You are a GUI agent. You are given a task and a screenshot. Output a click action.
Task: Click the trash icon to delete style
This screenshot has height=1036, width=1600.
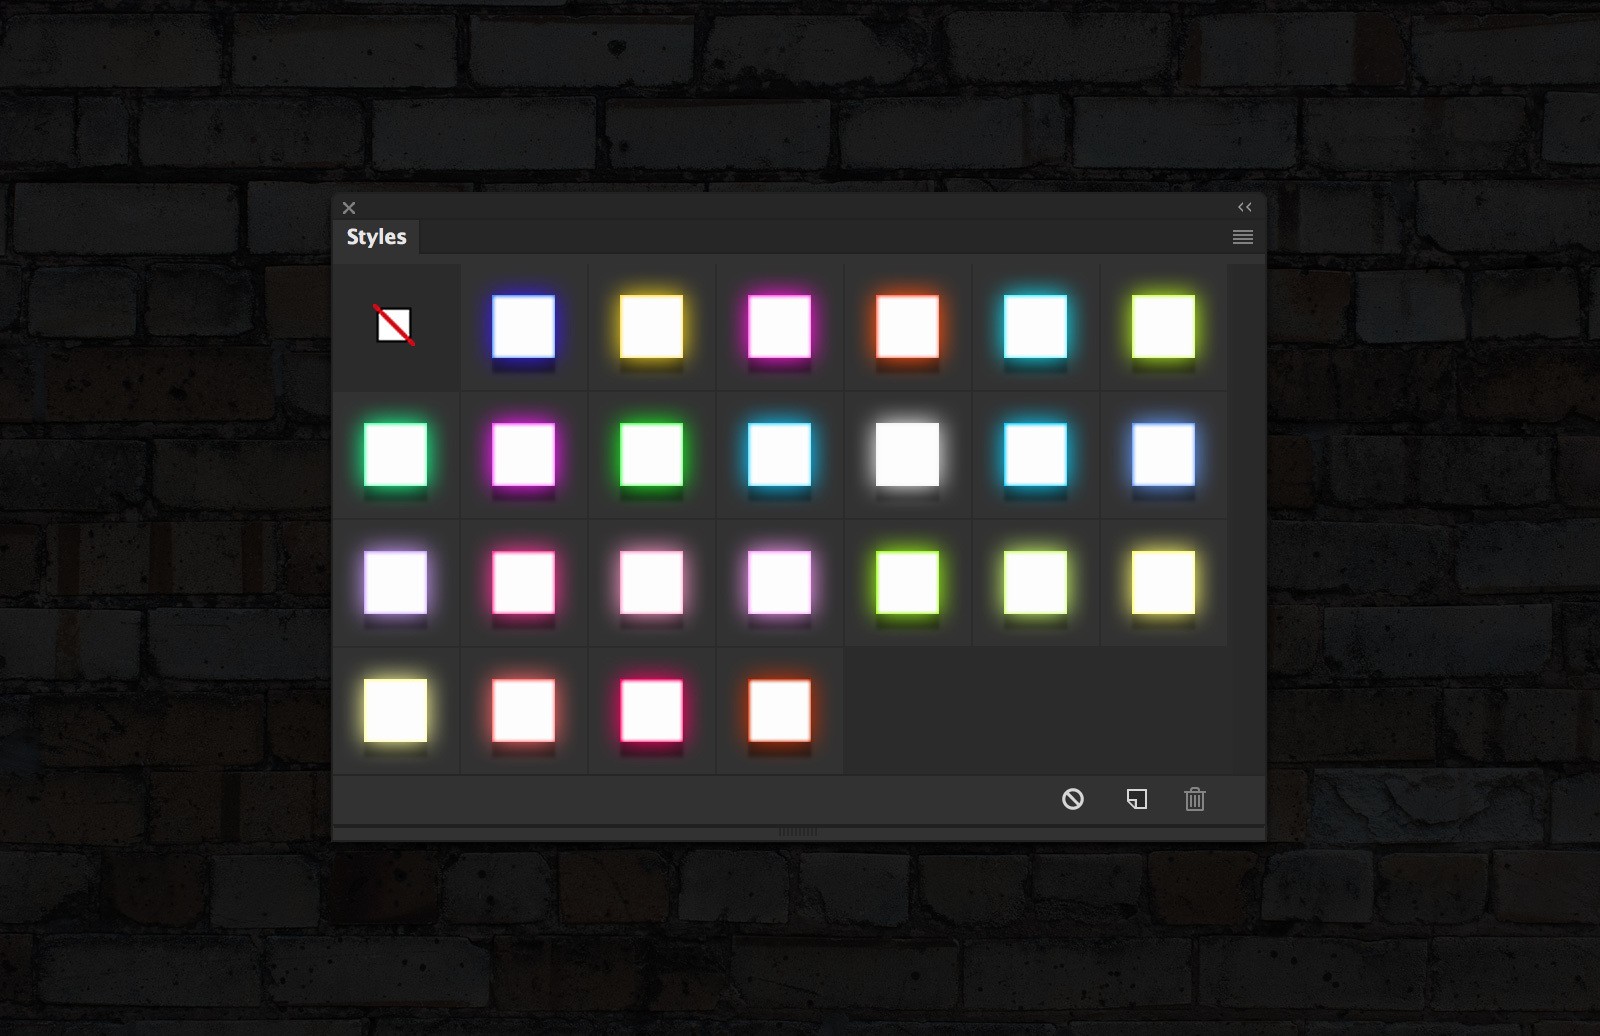tap(1195, 799)
